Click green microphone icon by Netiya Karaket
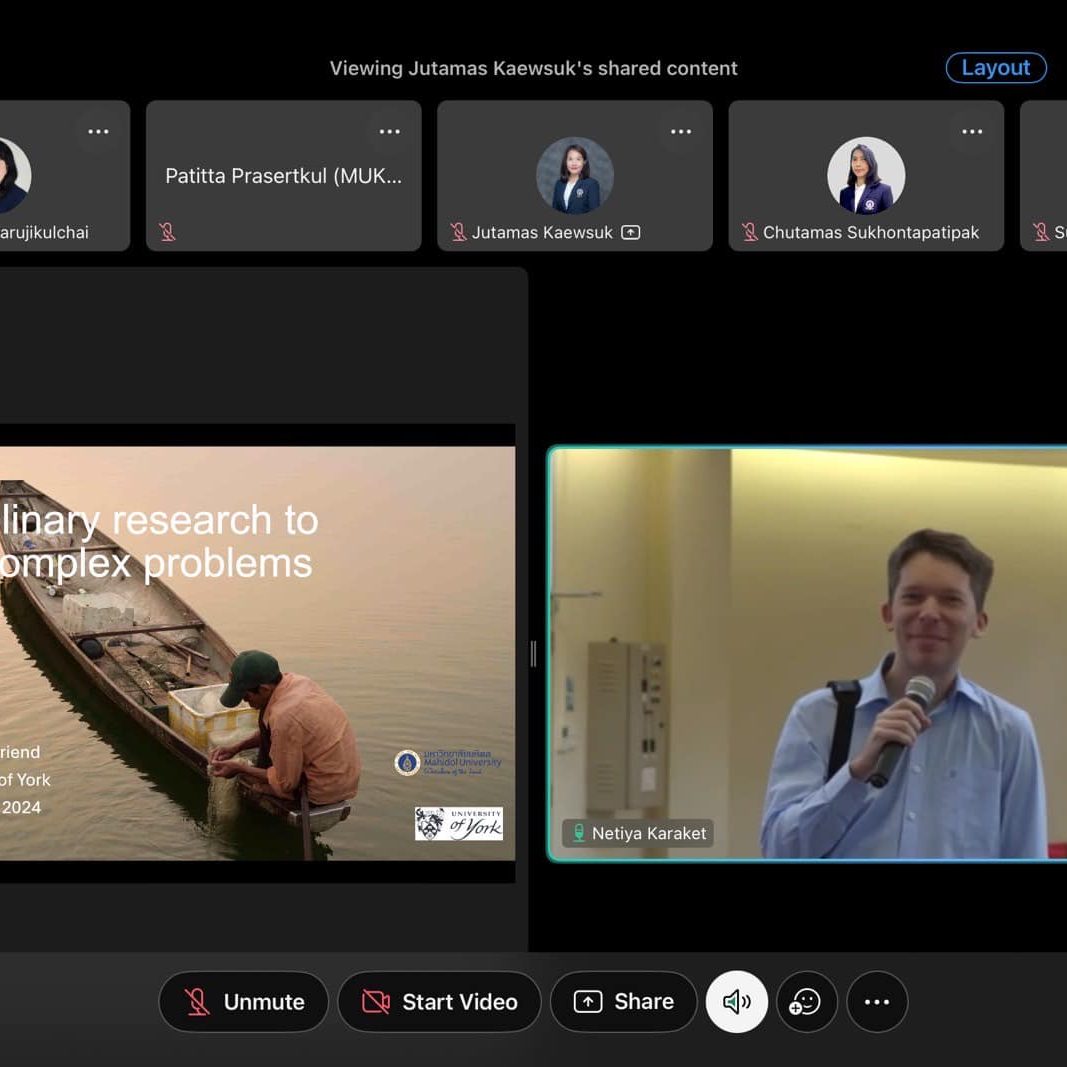 [578, 833]
